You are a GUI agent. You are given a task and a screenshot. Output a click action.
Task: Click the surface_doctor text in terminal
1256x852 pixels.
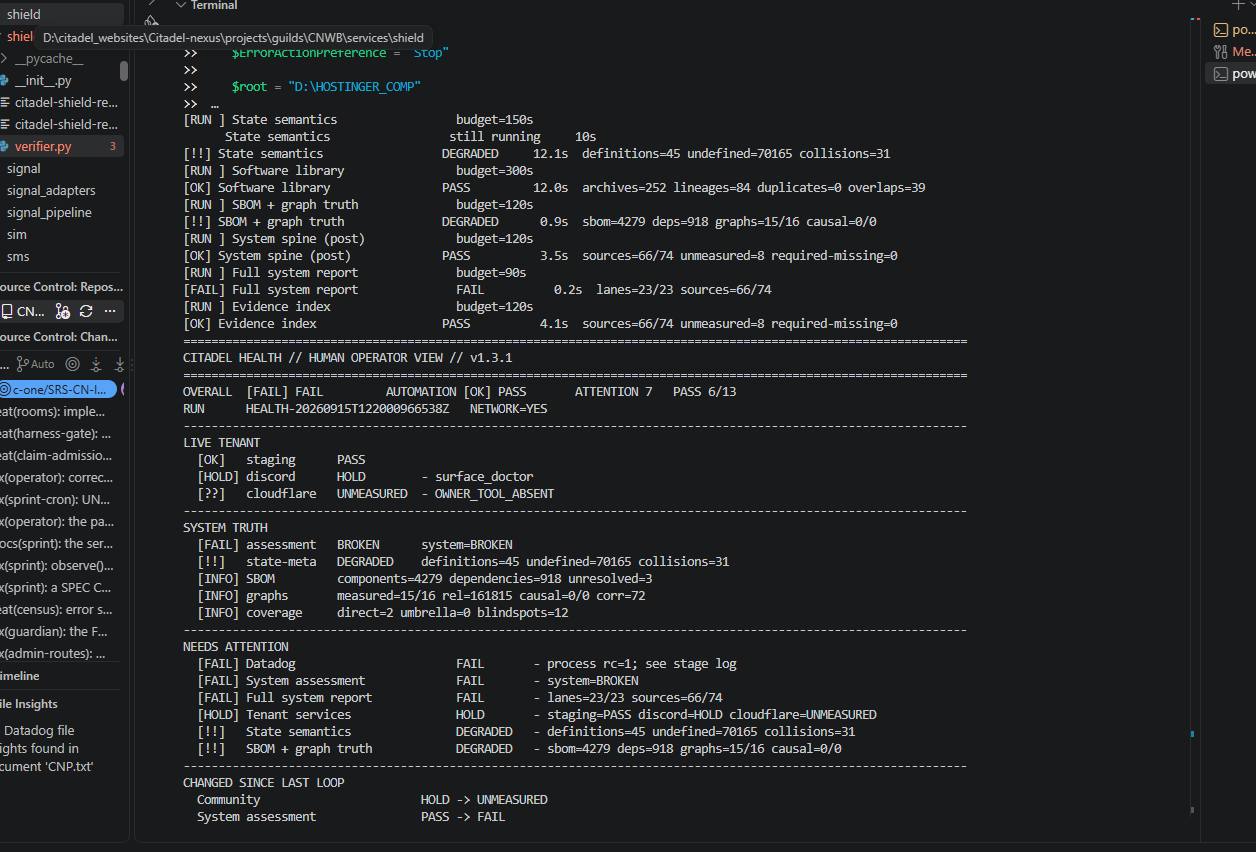(x=484, y=477)
